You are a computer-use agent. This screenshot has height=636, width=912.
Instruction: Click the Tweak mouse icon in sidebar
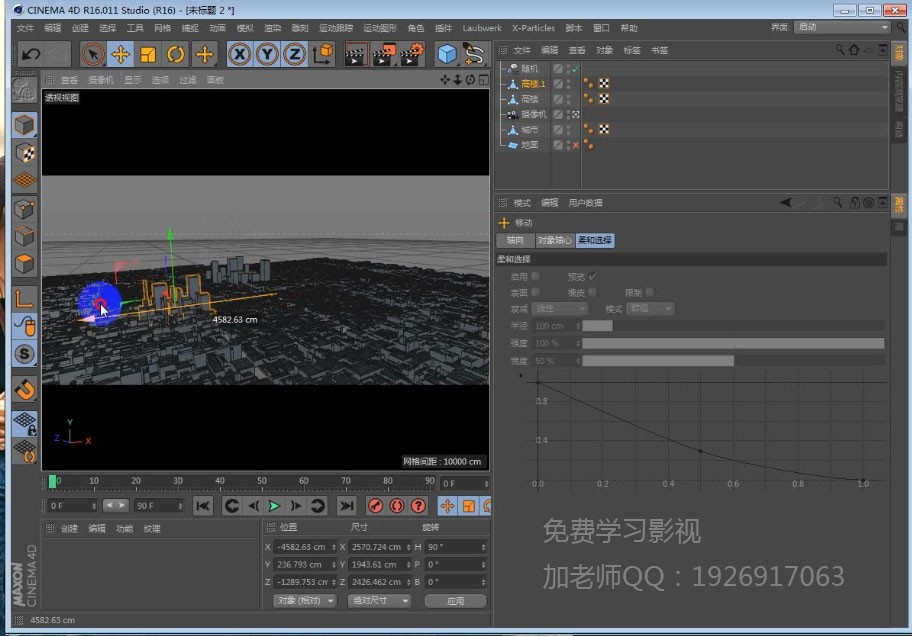(24, 326)
